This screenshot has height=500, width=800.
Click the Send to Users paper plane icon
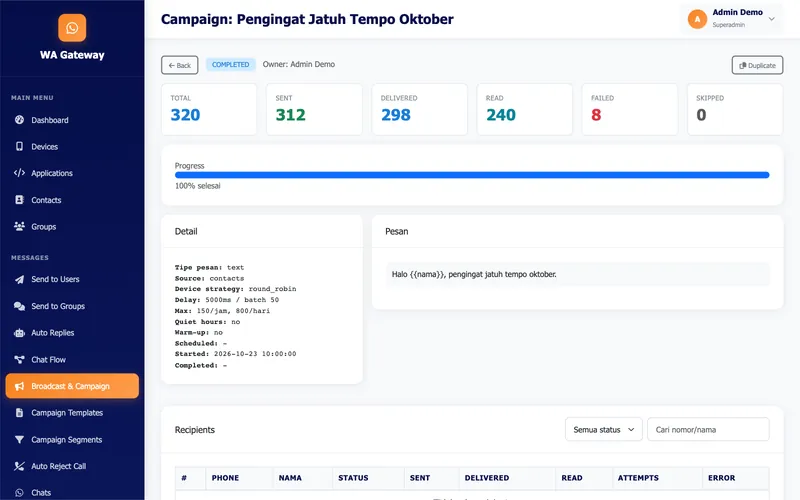19,280
